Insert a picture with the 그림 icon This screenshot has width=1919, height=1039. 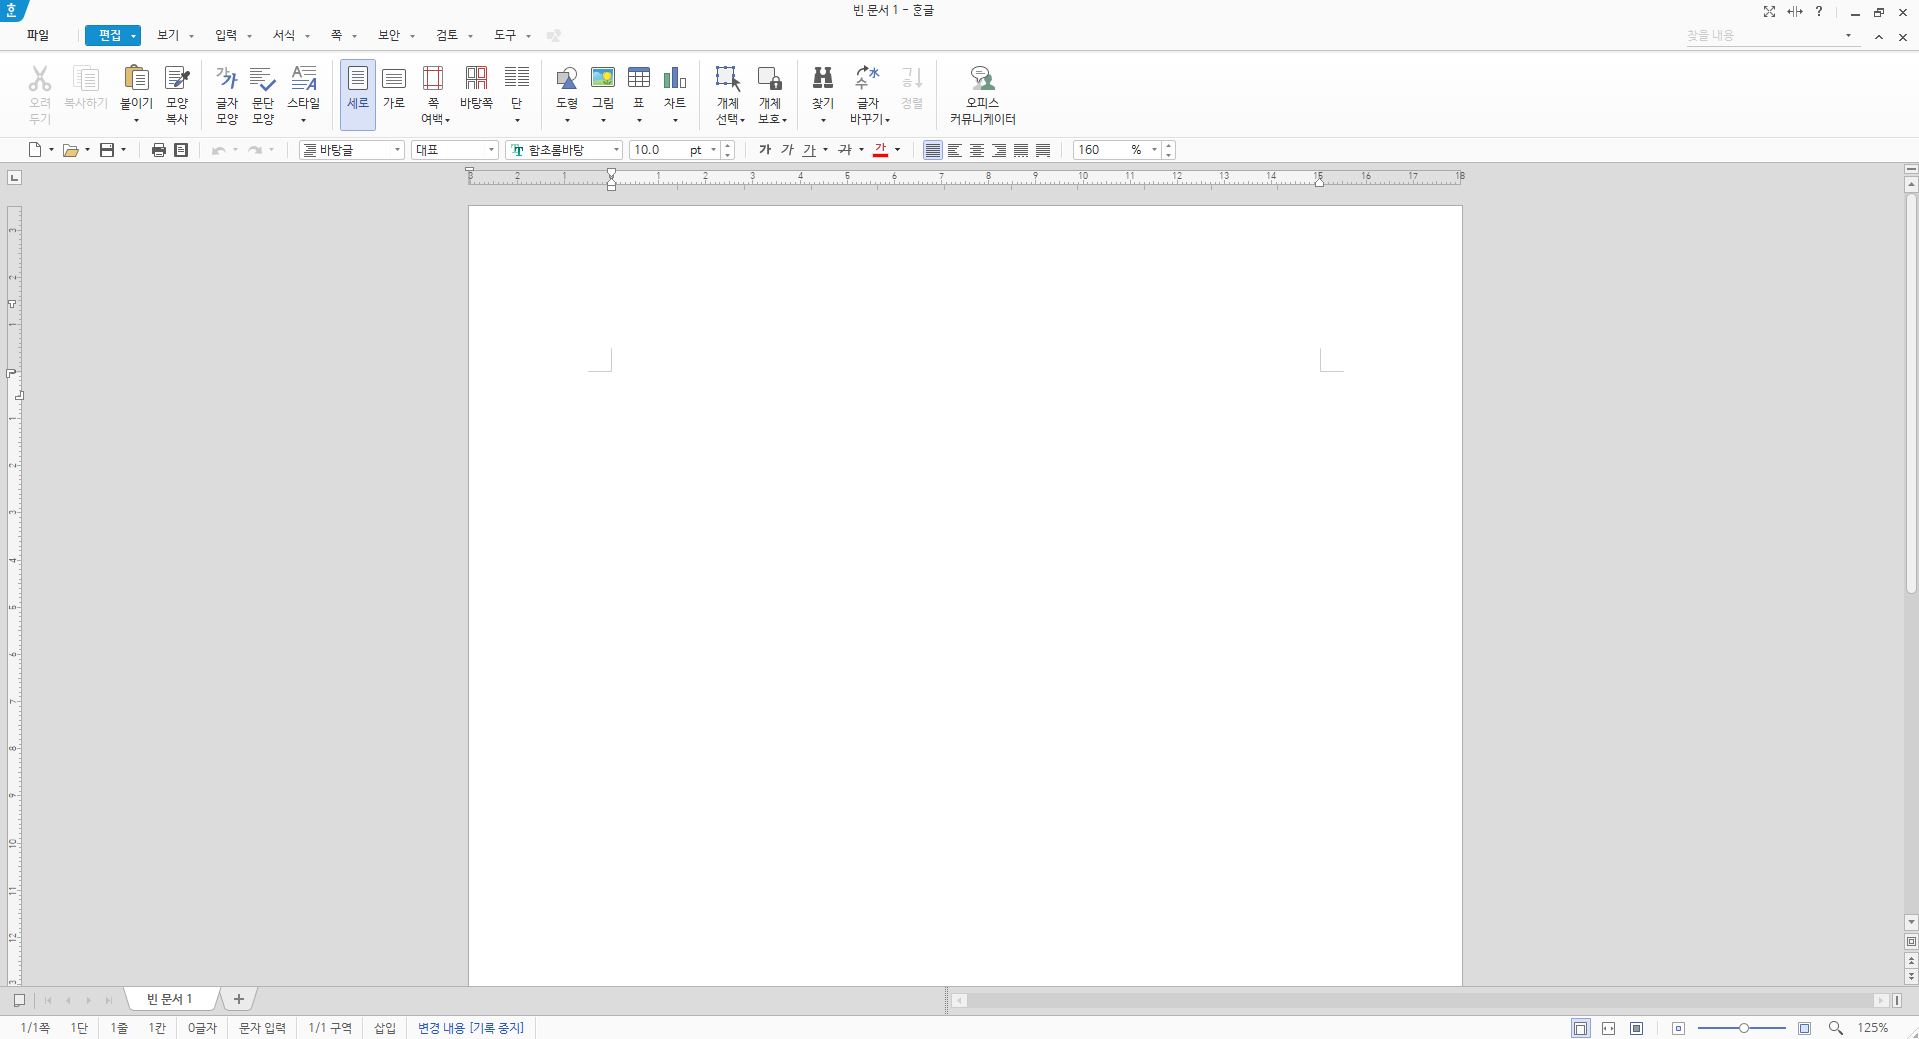pyautogui.click(x=603, y=78)
